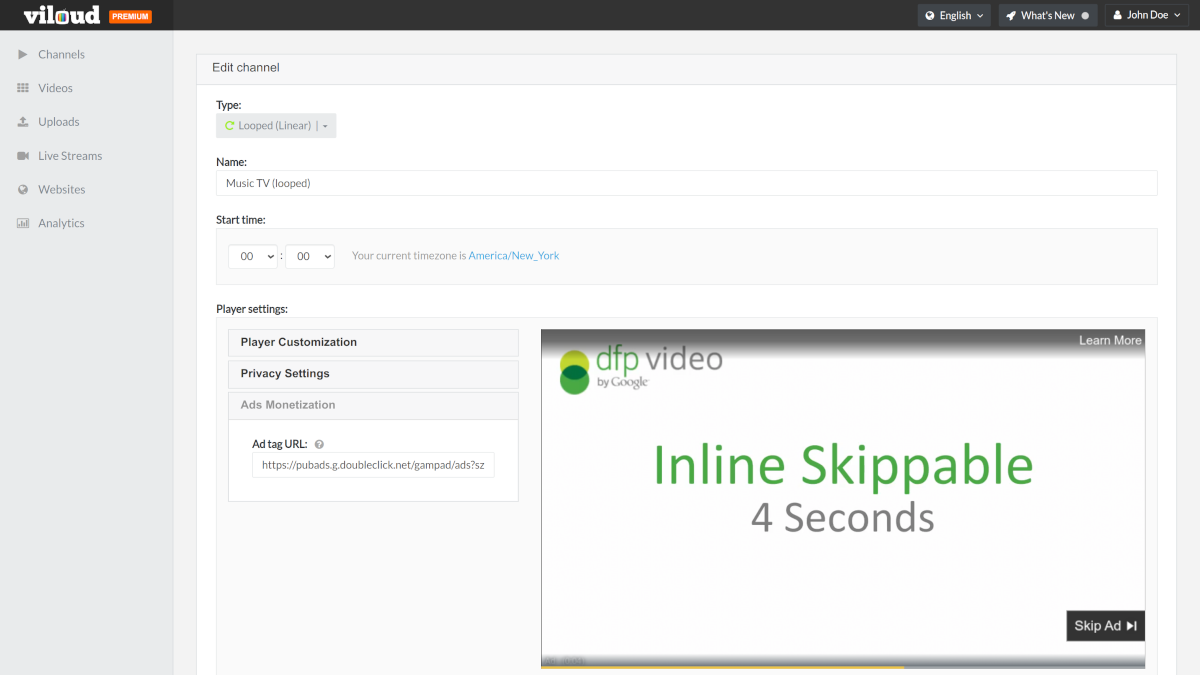Open the America/New_York timezone link
This screenshot has height=675, width=1200.
coord(513,255)
